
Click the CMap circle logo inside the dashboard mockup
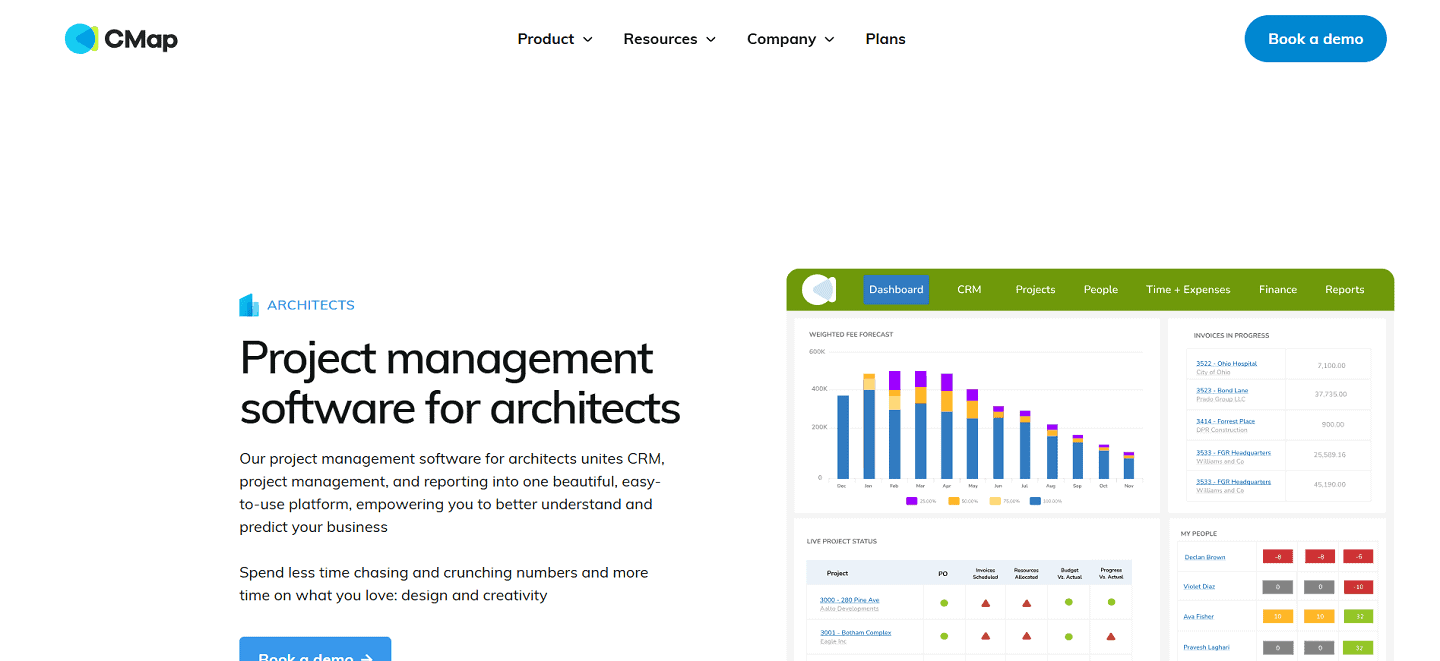coord(817,289)
